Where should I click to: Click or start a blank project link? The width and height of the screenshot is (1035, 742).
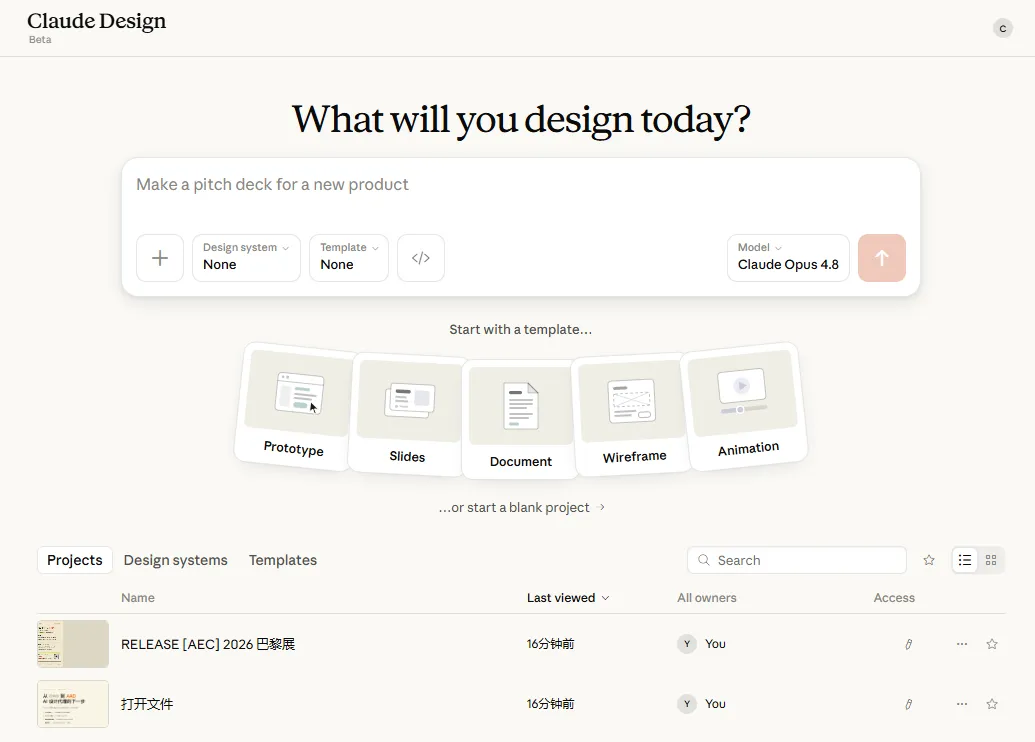click(x=521, y=508)
